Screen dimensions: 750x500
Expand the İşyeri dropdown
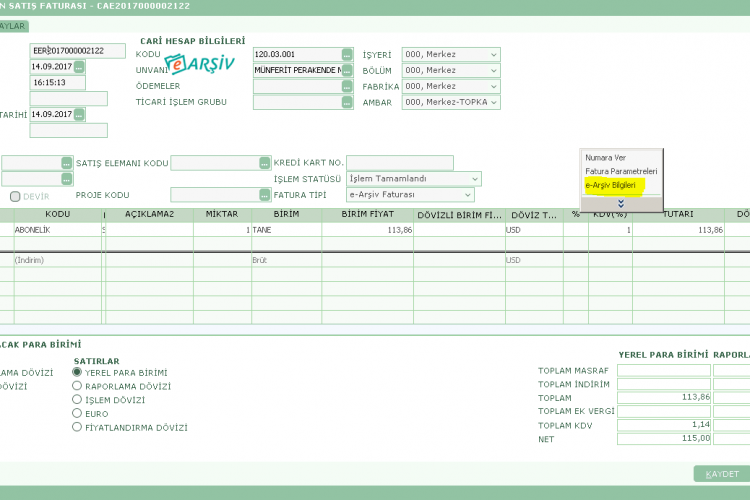pos(494,54)
